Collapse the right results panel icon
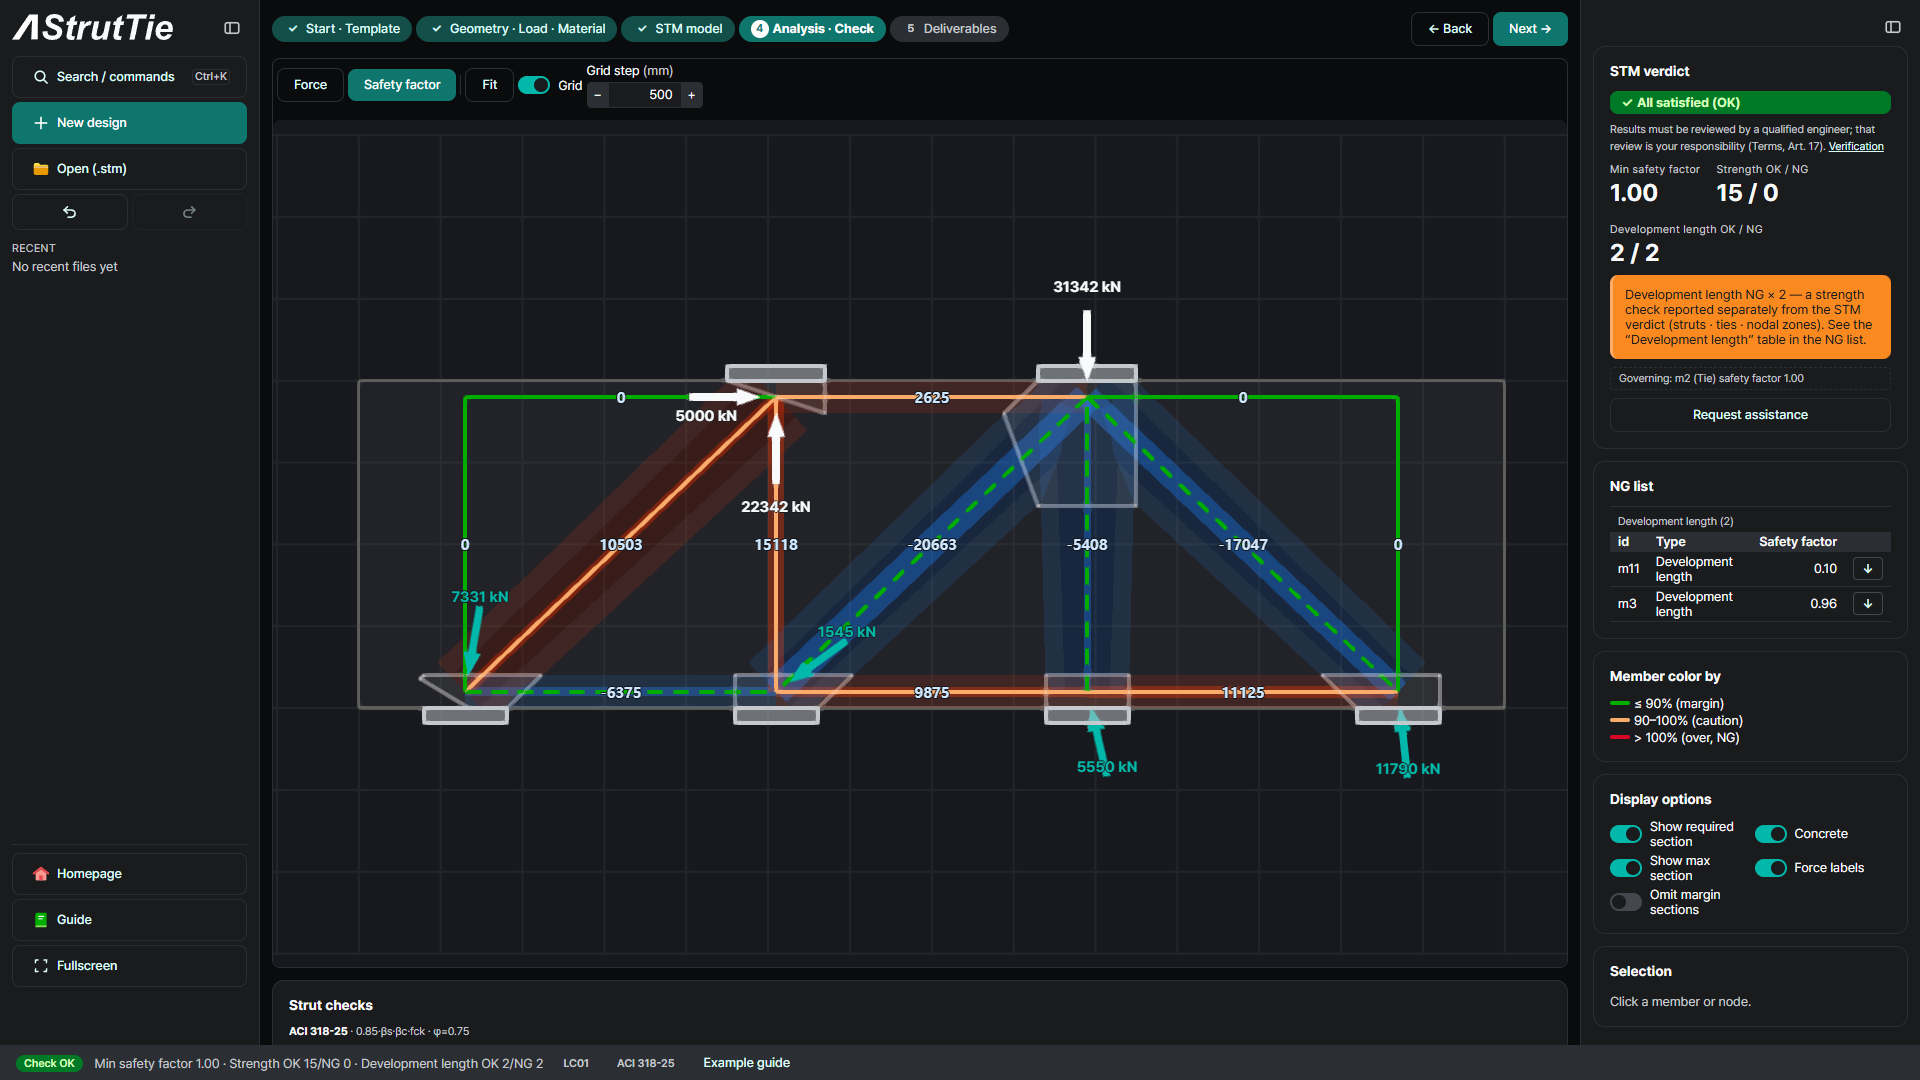The image size is (1920, 1080). [x=1893, y=28]
